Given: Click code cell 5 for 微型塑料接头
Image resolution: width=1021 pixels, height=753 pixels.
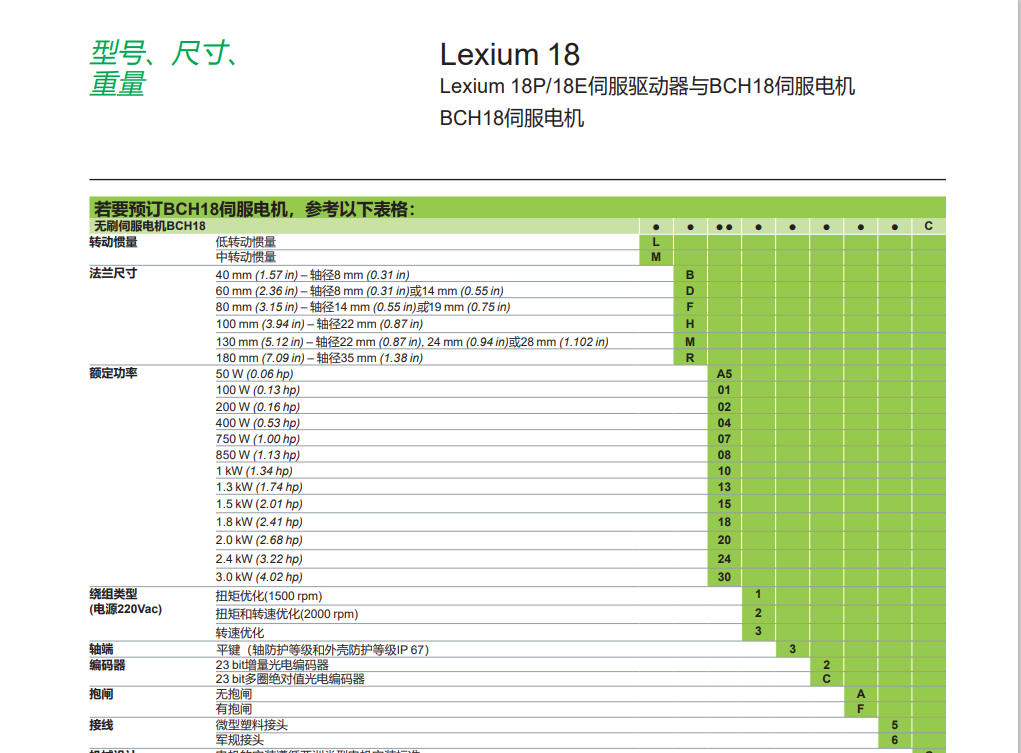Looking at the screenshot, I should pos(895,725).
